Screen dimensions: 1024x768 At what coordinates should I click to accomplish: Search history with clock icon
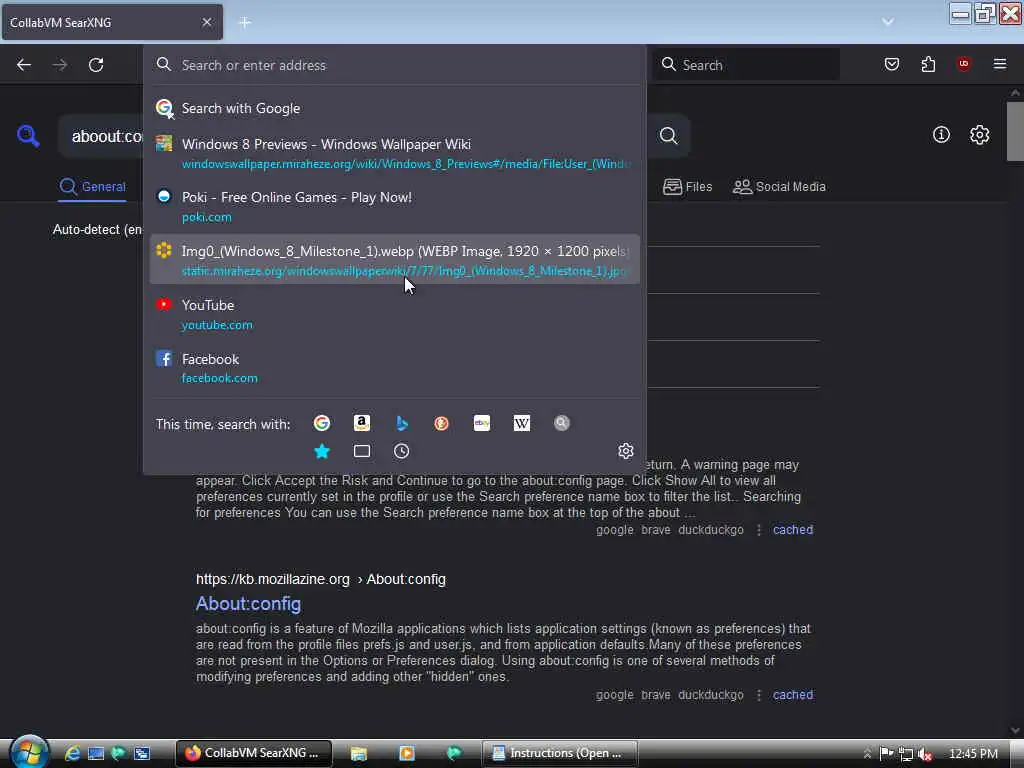(402, 451)
